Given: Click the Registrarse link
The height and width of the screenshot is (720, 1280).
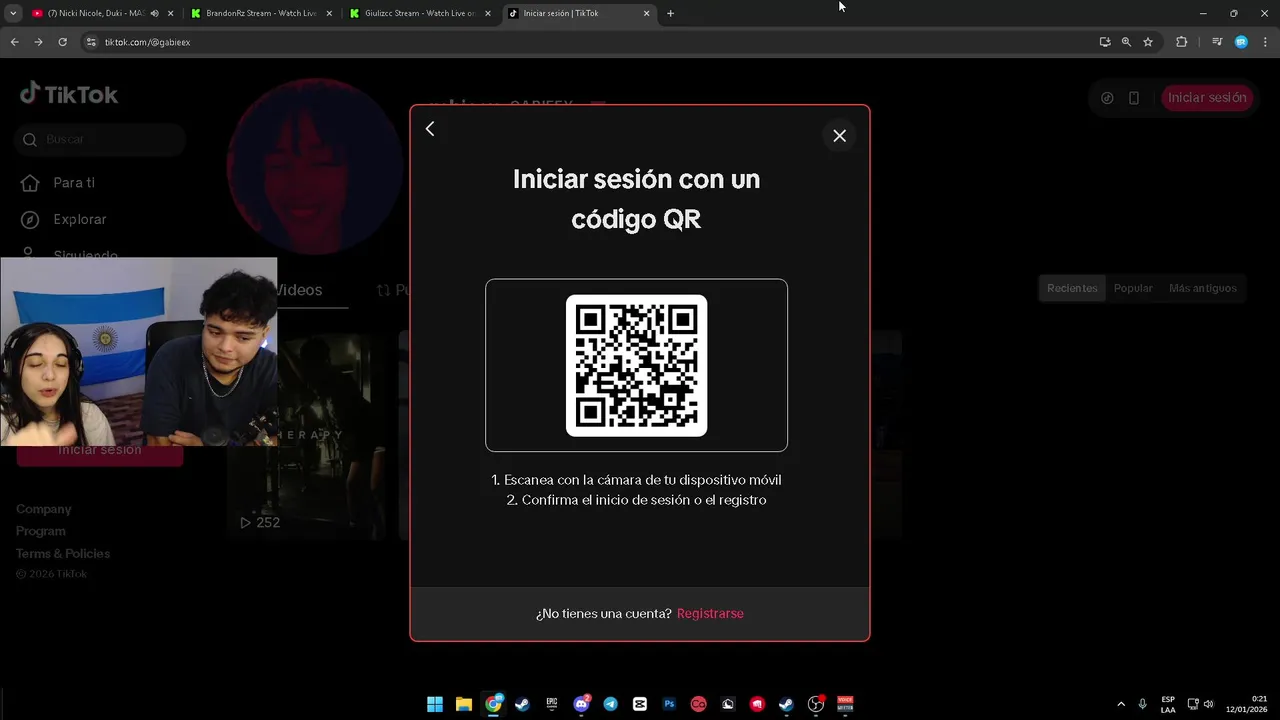Looking at the screenshot, I should pos(710,614).
